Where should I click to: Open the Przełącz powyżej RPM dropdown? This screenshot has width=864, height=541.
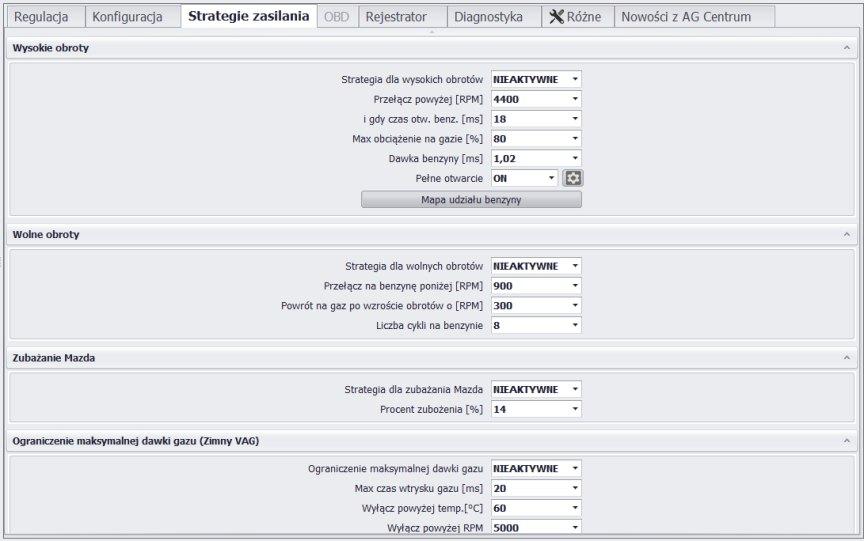(x=536, y=99)
